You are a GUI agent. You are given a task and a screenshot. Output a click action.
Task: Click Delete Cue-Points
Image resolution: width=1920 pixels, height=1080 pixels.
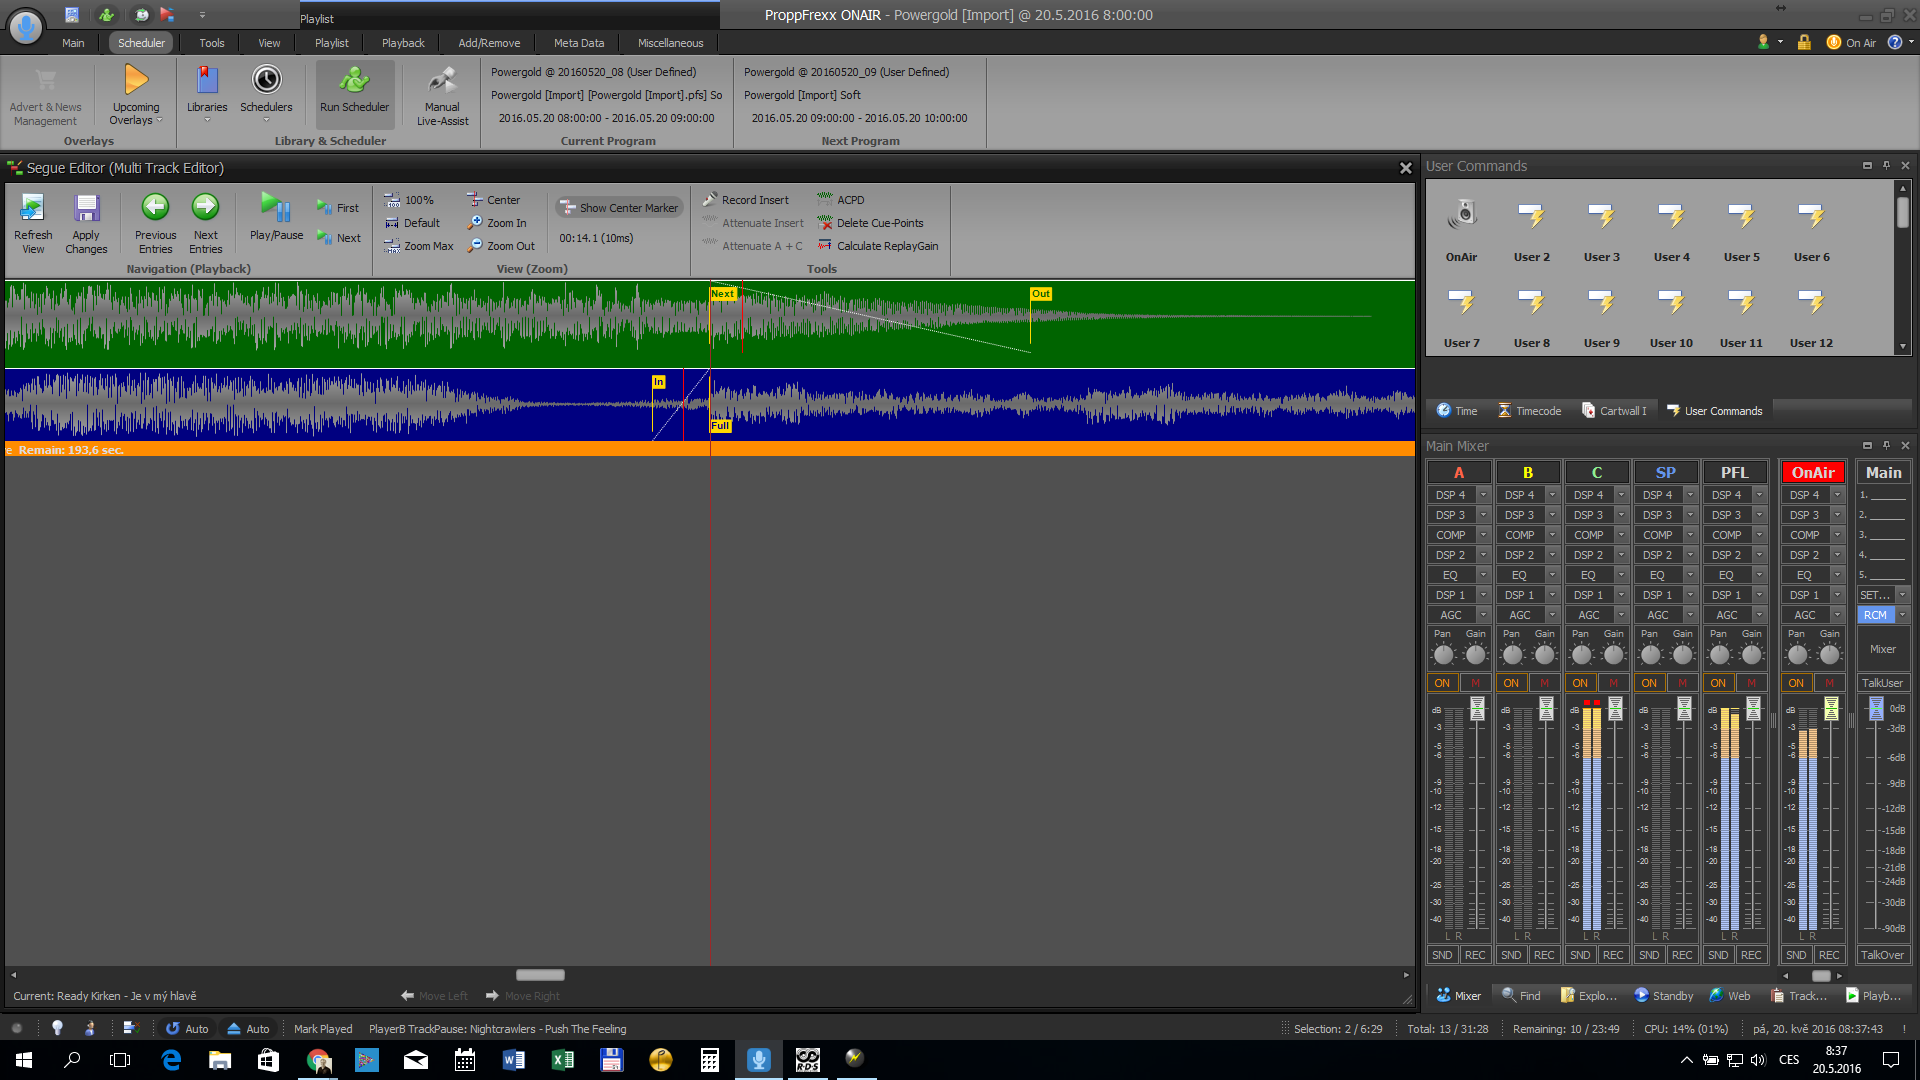click(x=870, y=223)
